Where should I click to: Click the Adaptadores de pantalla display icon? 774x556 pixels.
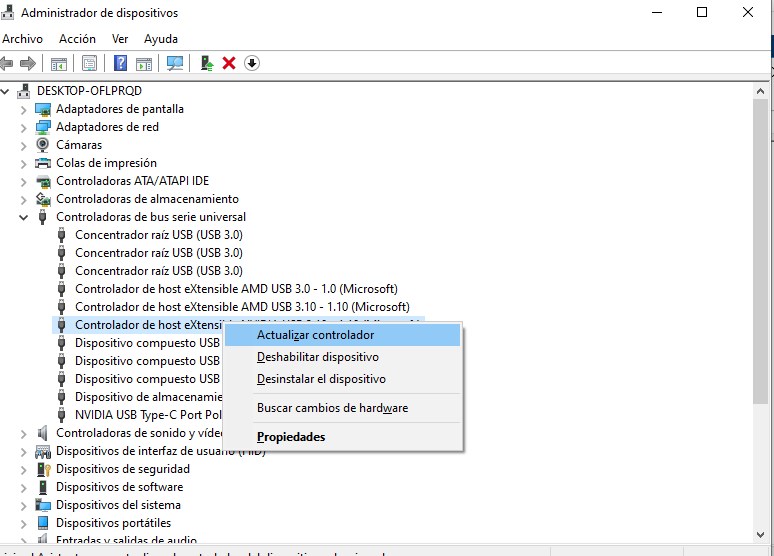(x=43, y=109)
